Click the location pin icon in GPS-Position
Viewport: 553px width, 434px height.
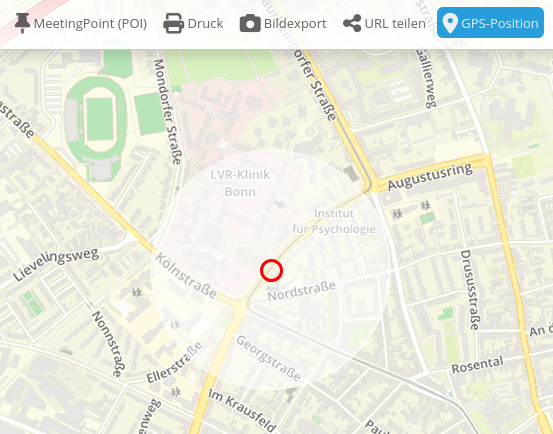click(x=450, y=23)
